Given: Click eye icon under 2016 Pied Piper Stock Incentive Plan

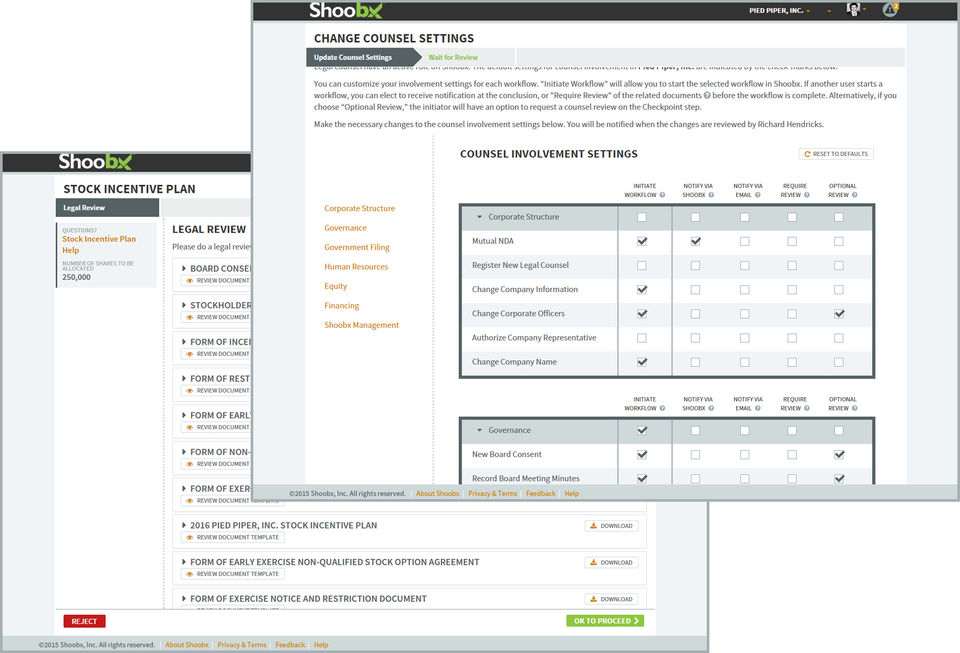Looking at the screenshot, I should tap(190, 538).
